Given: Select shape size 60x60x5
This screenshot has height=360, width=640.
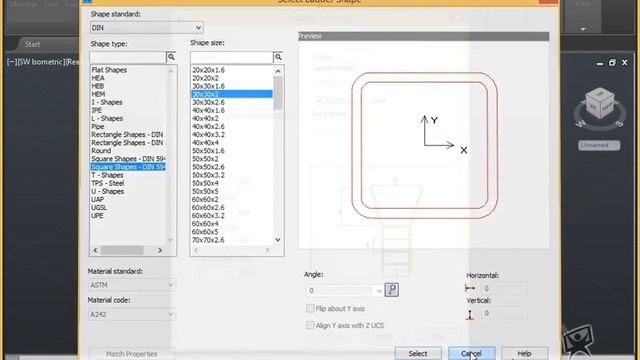Looking at the screenshot, I should point(205,232).
